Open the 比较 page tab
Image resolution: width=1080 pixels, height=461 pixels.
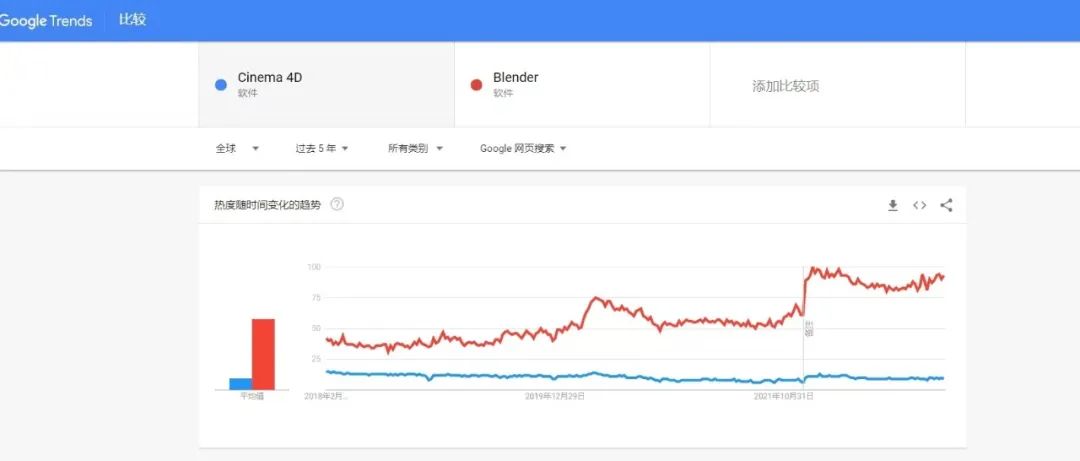pos(132,20)
